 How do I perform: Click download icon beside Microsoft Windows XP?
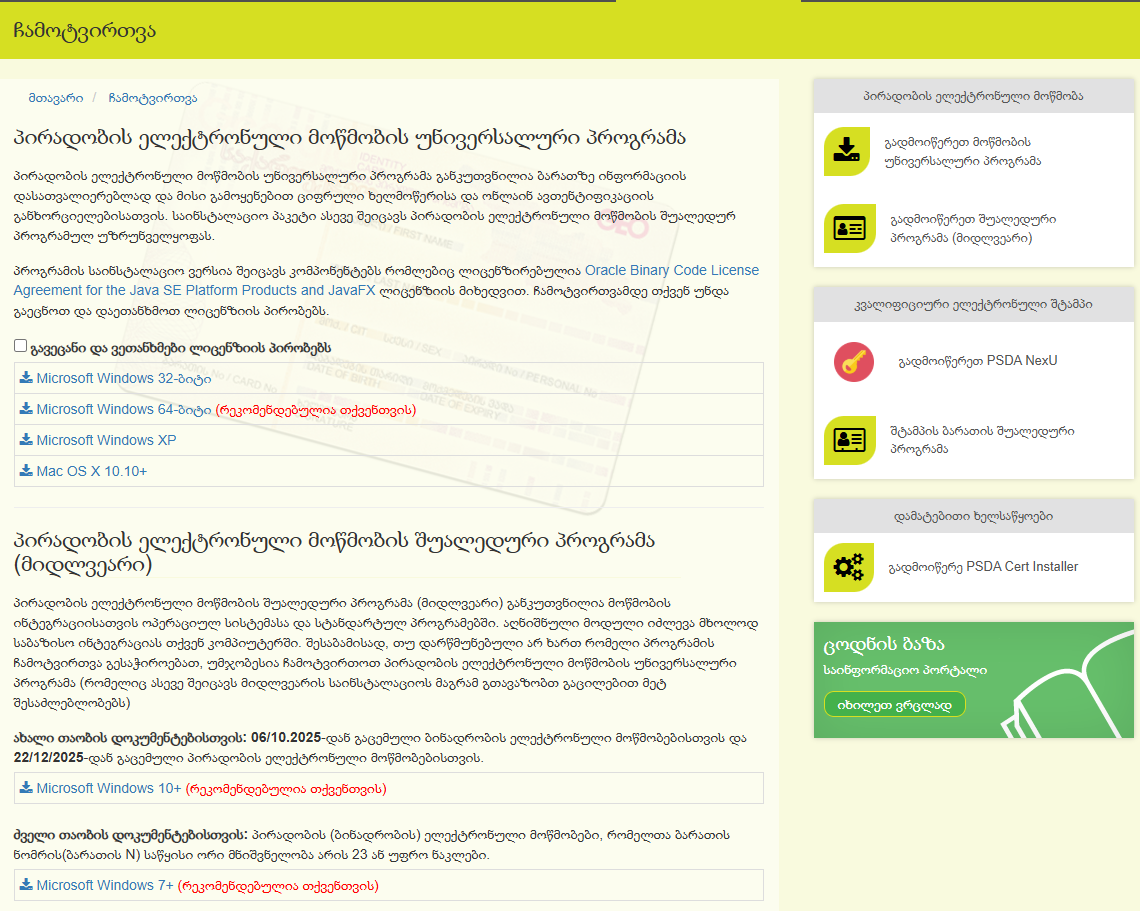(x=26, y=440)
